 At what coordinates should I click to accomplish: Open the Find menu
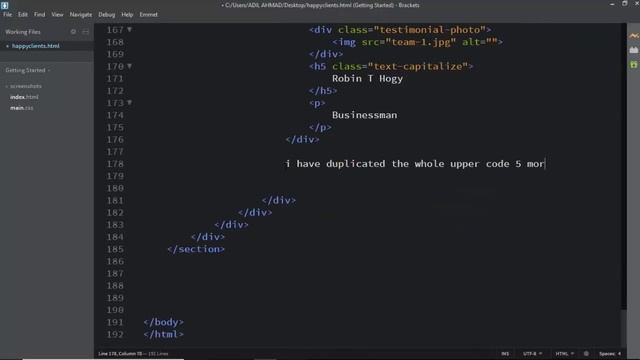[40, 14]
